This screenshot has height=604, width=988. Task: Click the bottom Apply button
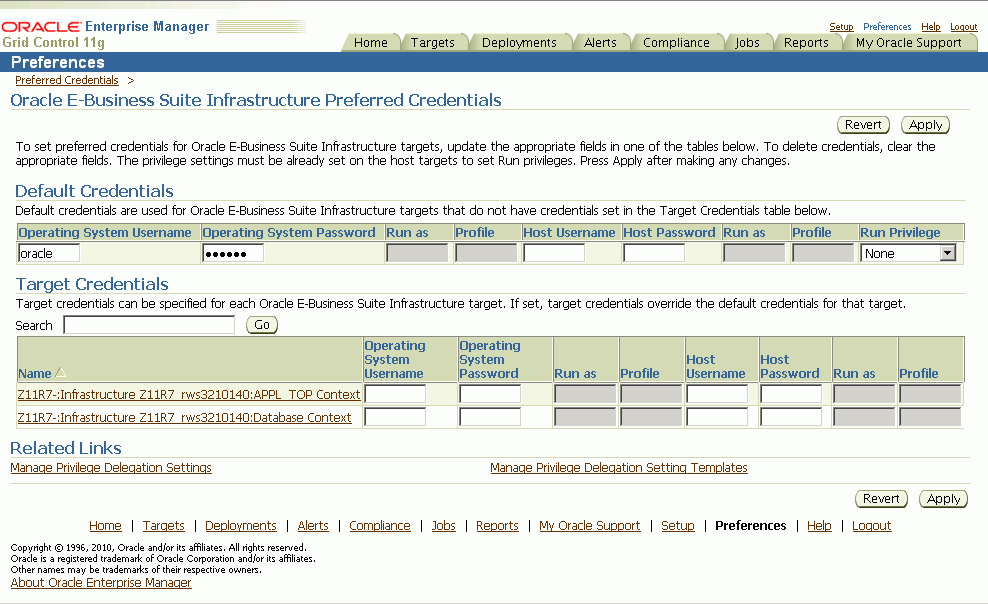coord(943,499)
